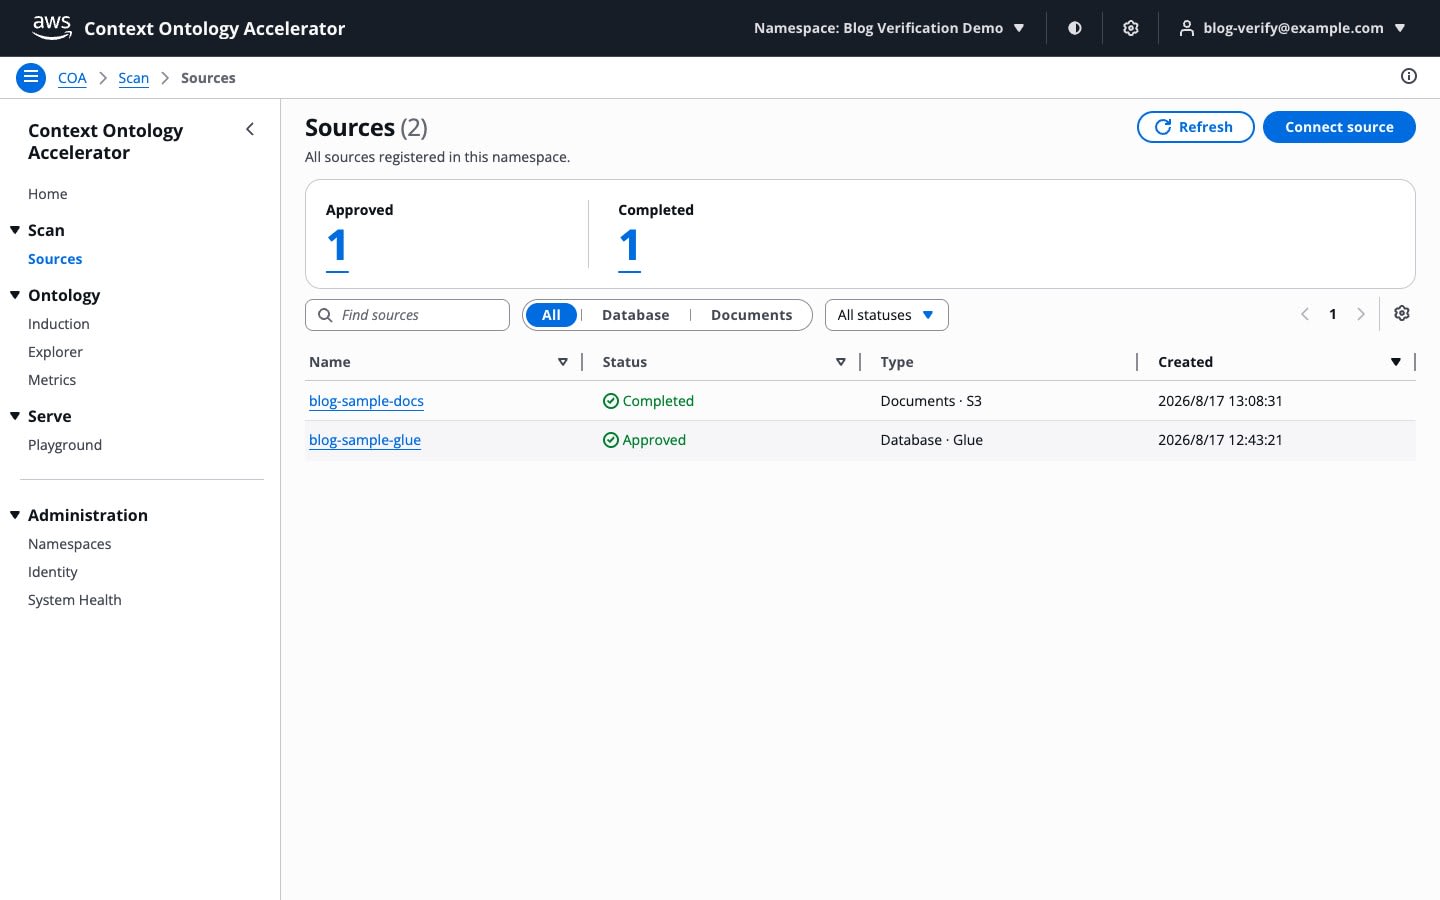
Task: Select the Documents filter segment
Action: pos(751,315)
